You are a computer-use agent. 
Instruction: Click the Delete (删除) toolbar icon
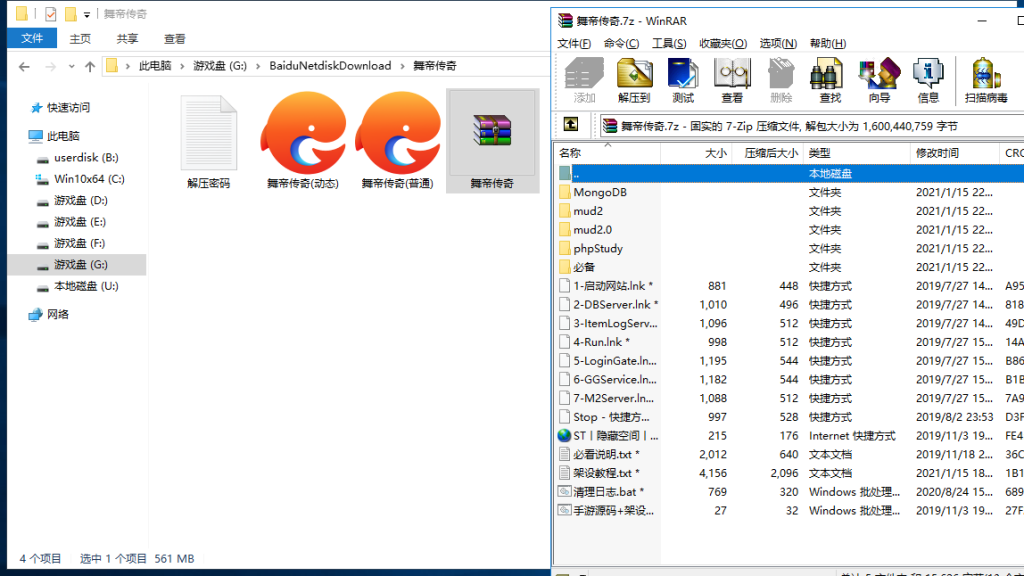click(x=780, y=80)
